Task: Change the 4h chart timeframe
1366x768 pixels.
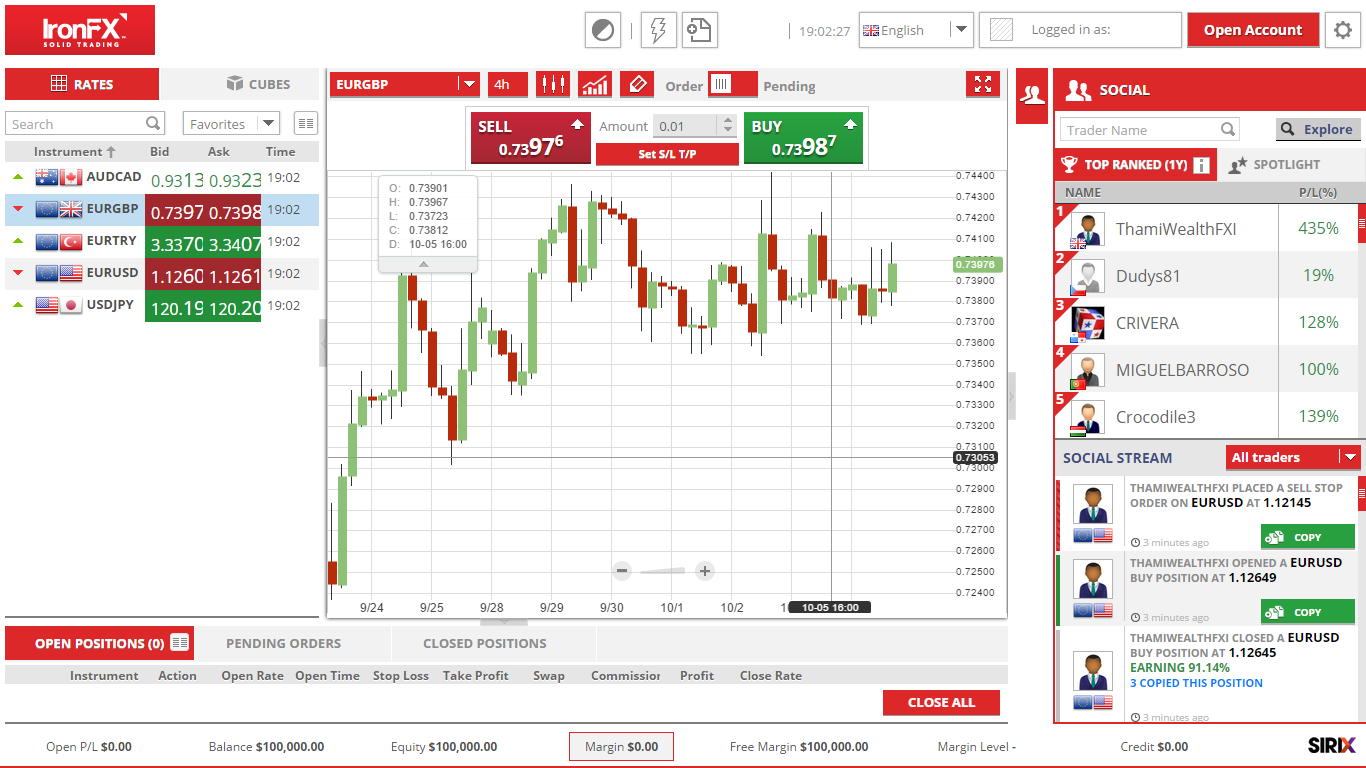Action: (x=507, y=85)
